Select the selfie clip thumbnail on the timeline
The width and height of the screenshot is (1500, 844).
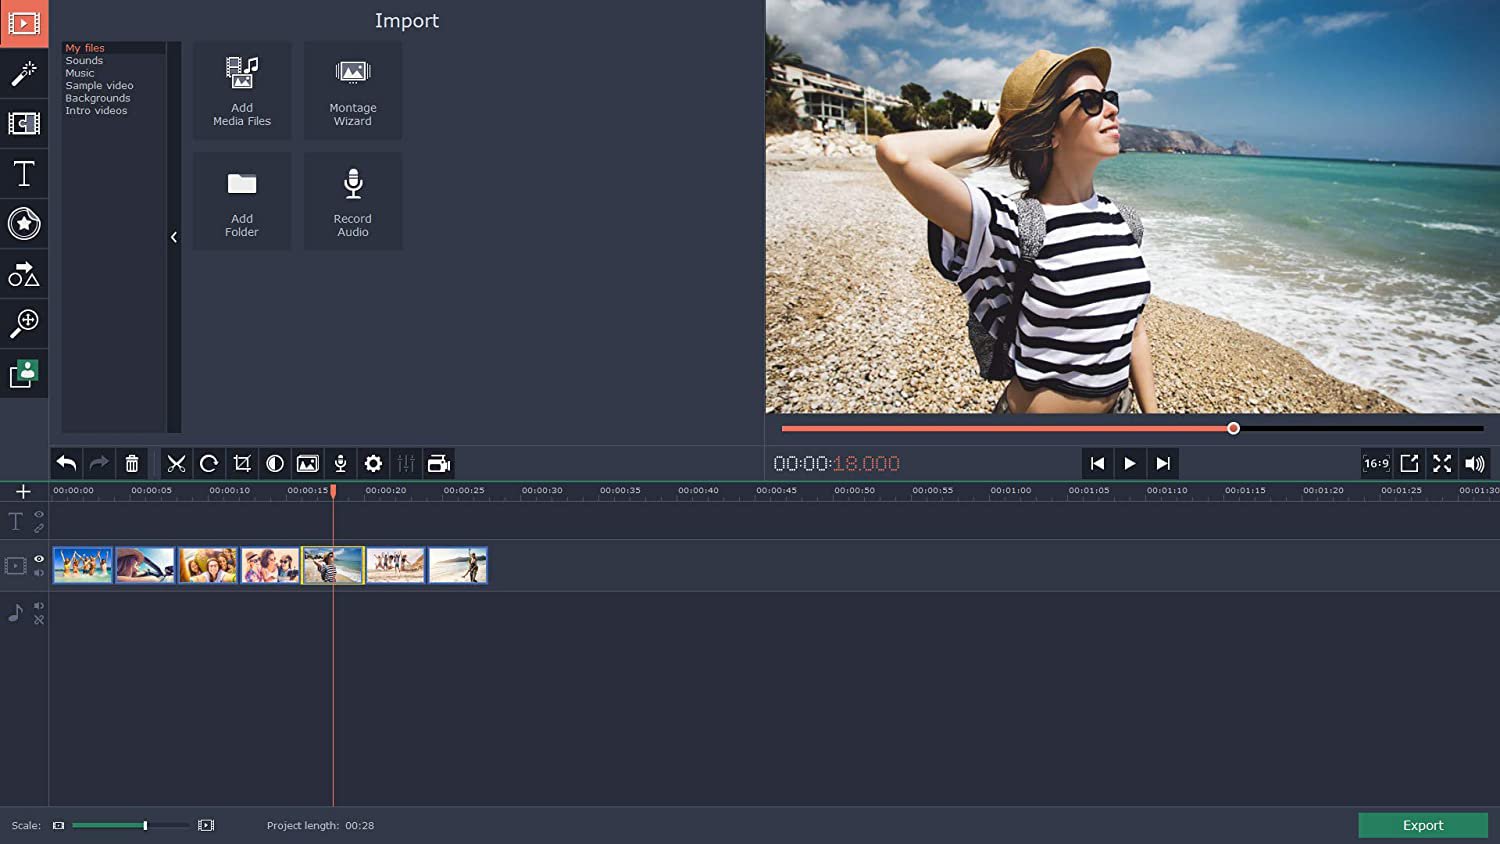point(332,565)
